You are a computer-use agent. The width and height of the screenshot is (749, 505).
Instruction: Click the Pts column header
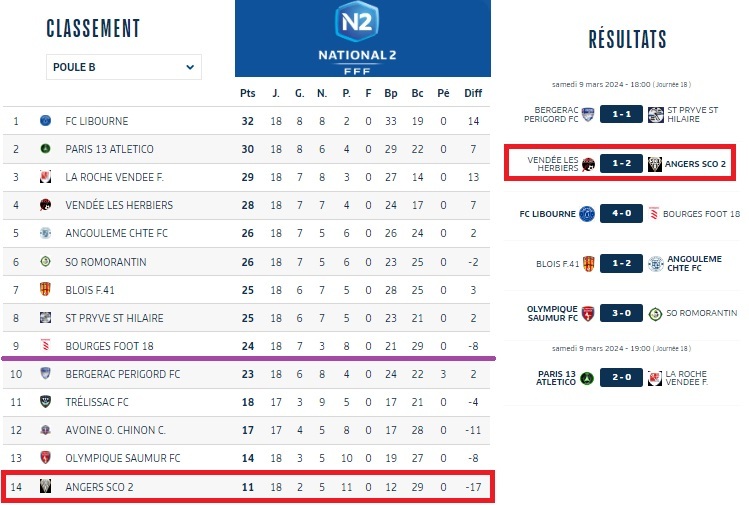tap(248, 93)
